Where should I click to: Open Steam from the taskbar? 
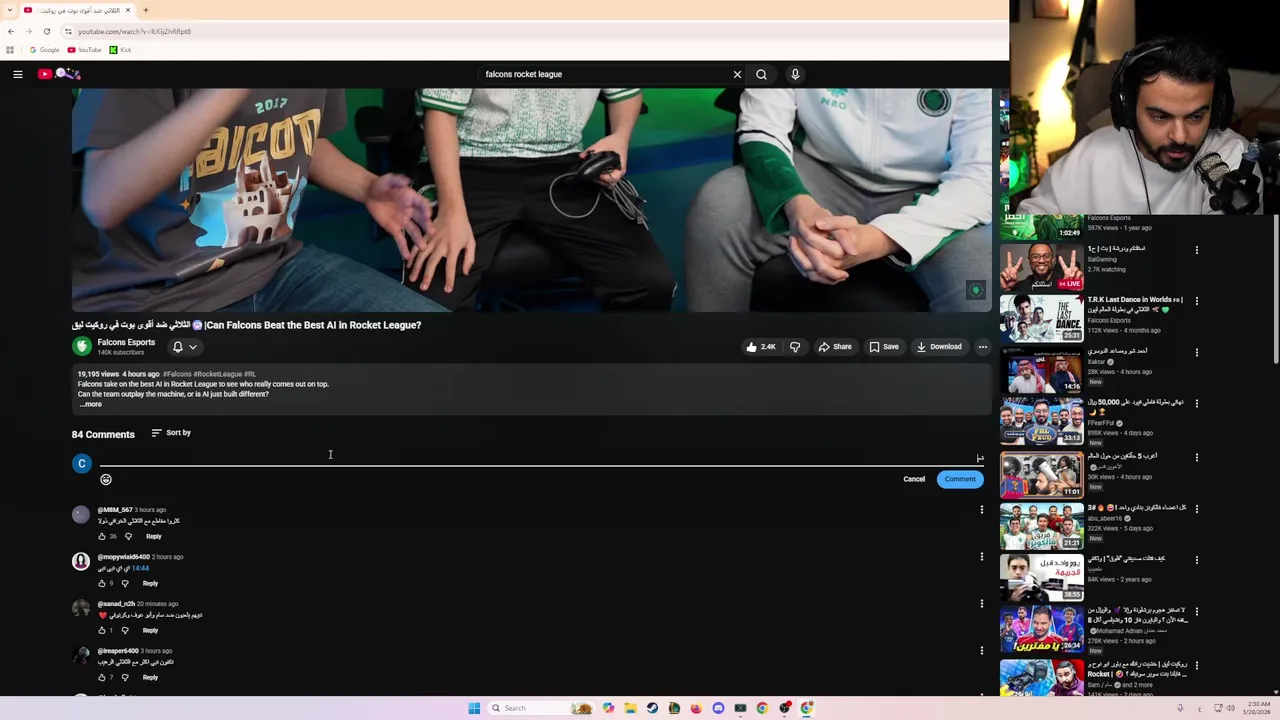coord(652,708)
